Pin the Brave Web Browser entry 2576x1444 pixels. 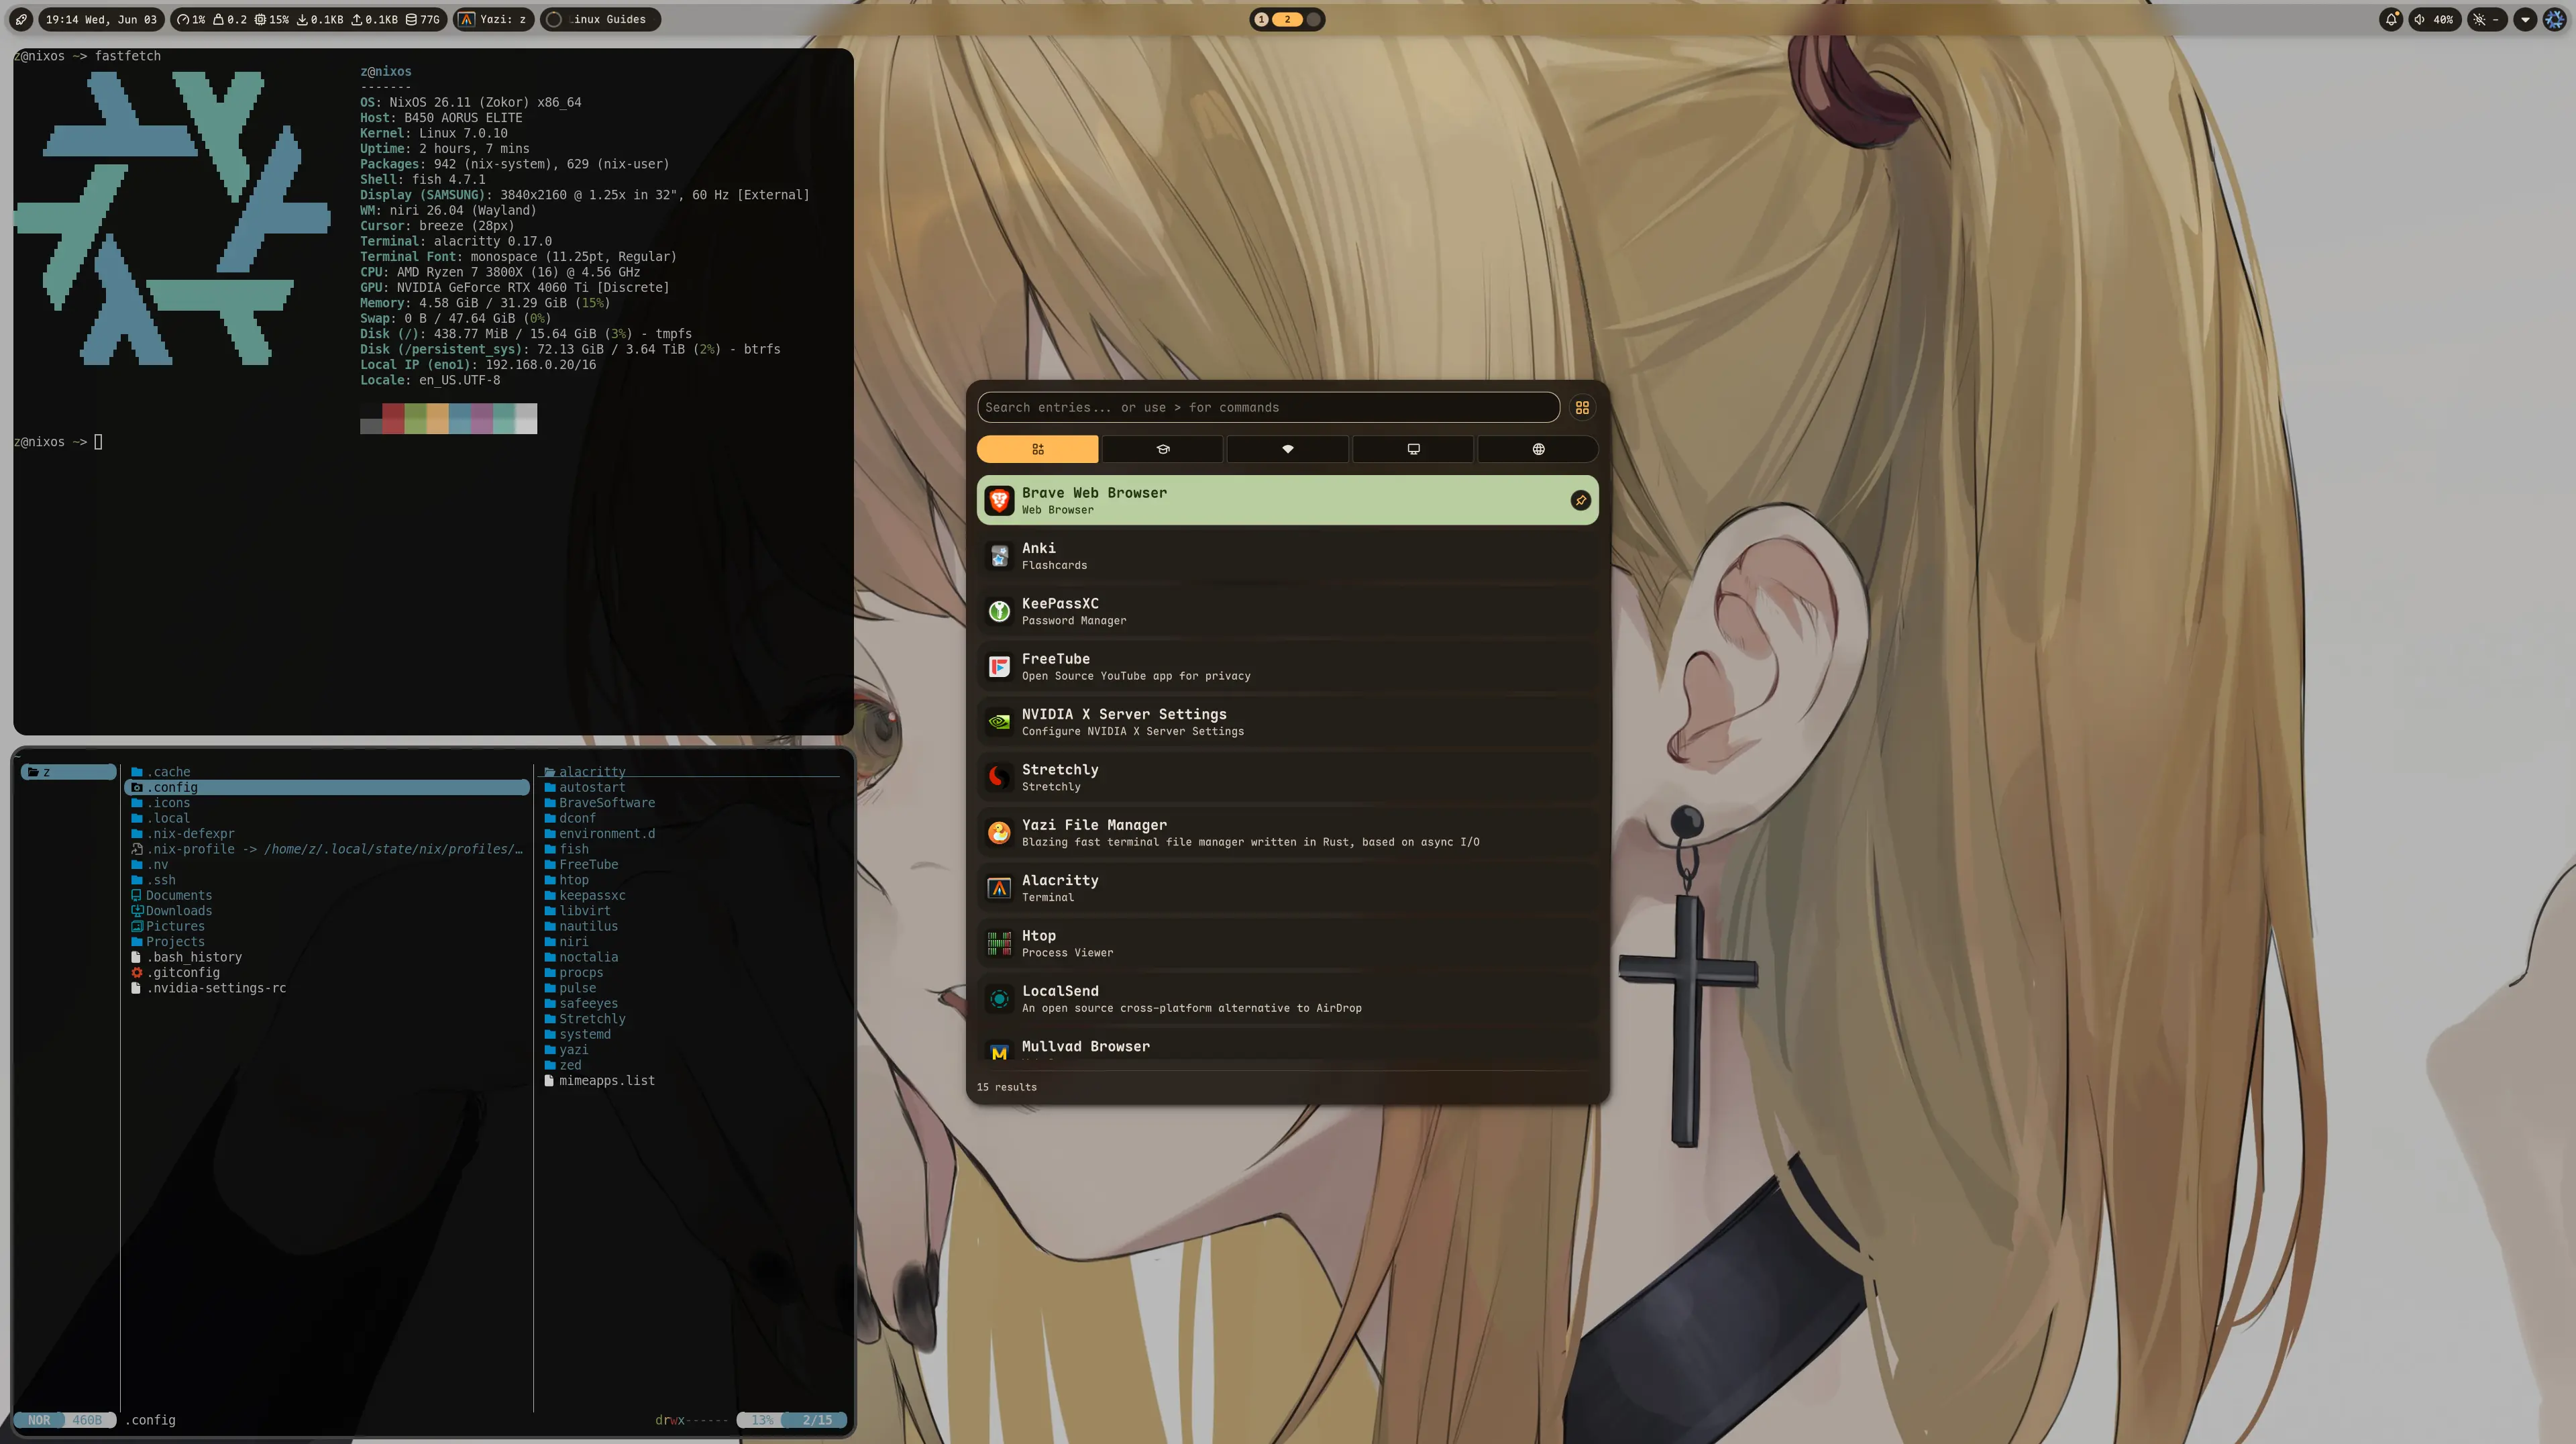click(1580, 500)
